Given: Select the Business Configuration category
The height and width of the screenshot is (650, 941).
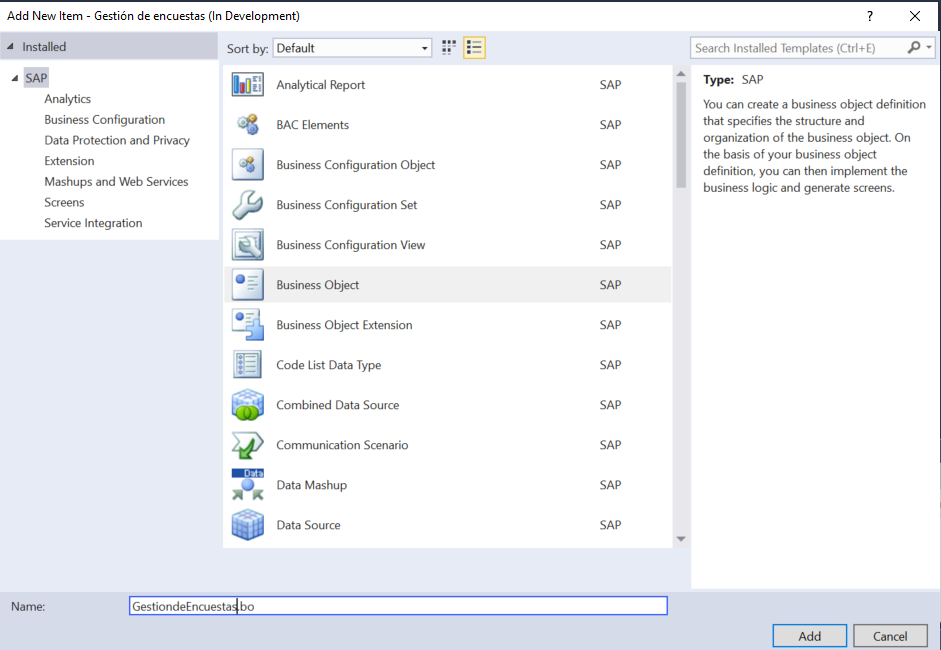Looking at the screenshot, I should pyautogui.click(x=104, y=119).
